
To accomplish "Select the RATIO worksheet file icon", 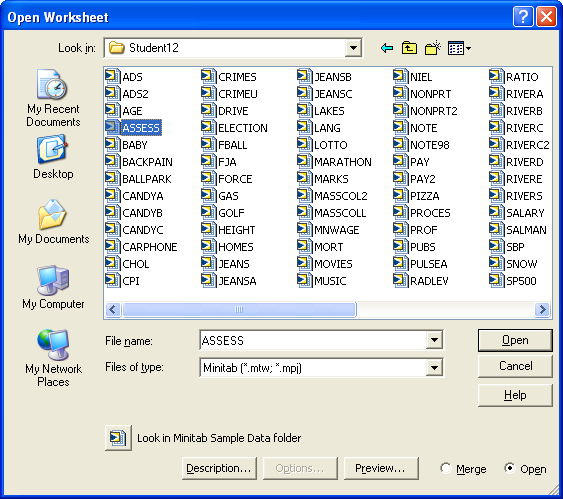I will [496, 76].
